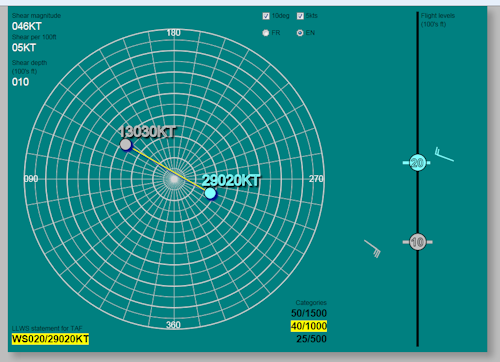Click the 50/1500 category
This screenshot has width=500, height=362.
(x=309, y=313)
